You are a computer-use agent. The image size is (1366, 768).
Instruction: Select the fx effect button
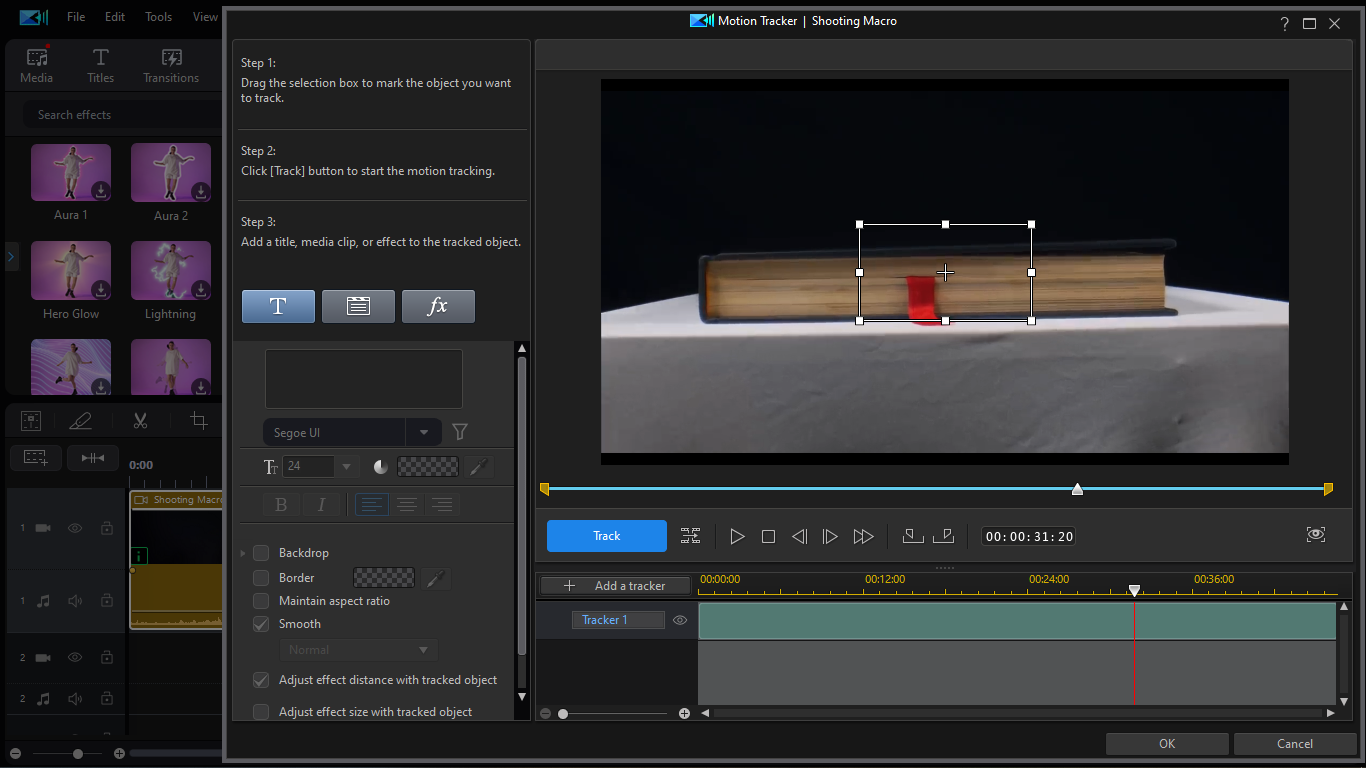coord(438,307)
